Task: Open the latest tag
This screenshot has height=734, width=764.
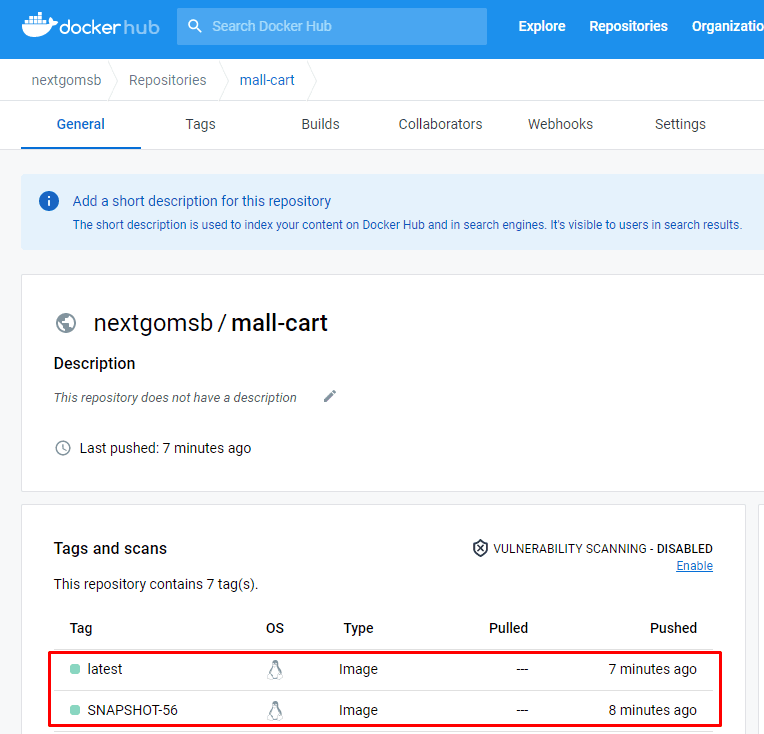Action: click(x=105, y=669)
